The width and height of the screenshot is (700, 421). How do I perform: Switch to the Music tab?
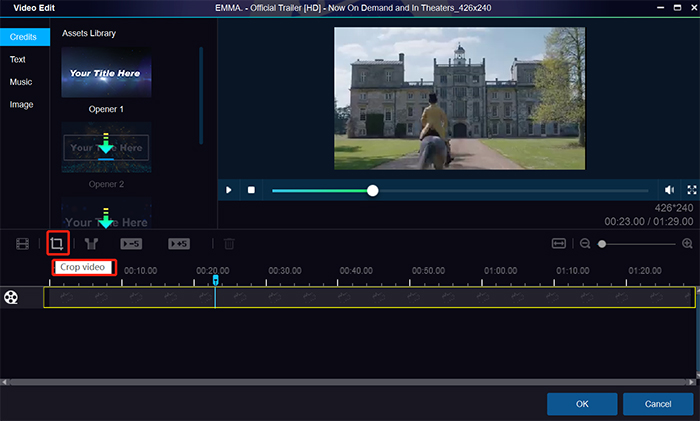(20, 81)
